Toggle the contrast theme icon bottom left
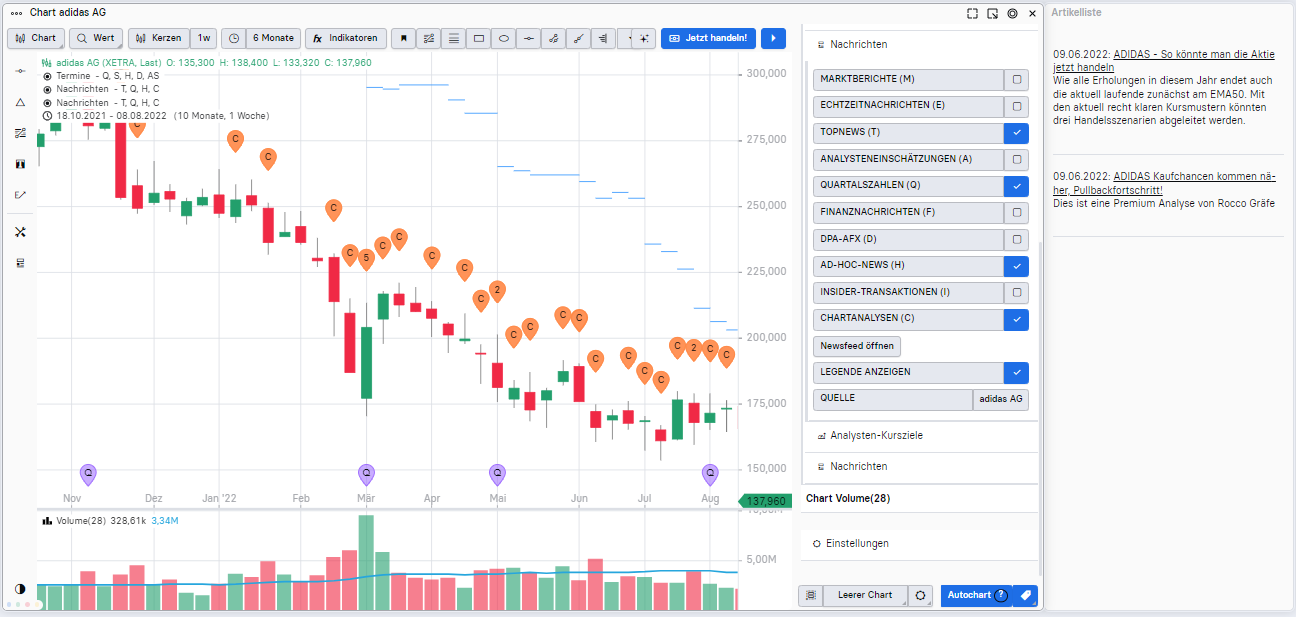1296x617 pixels. (x=20, y=589)
